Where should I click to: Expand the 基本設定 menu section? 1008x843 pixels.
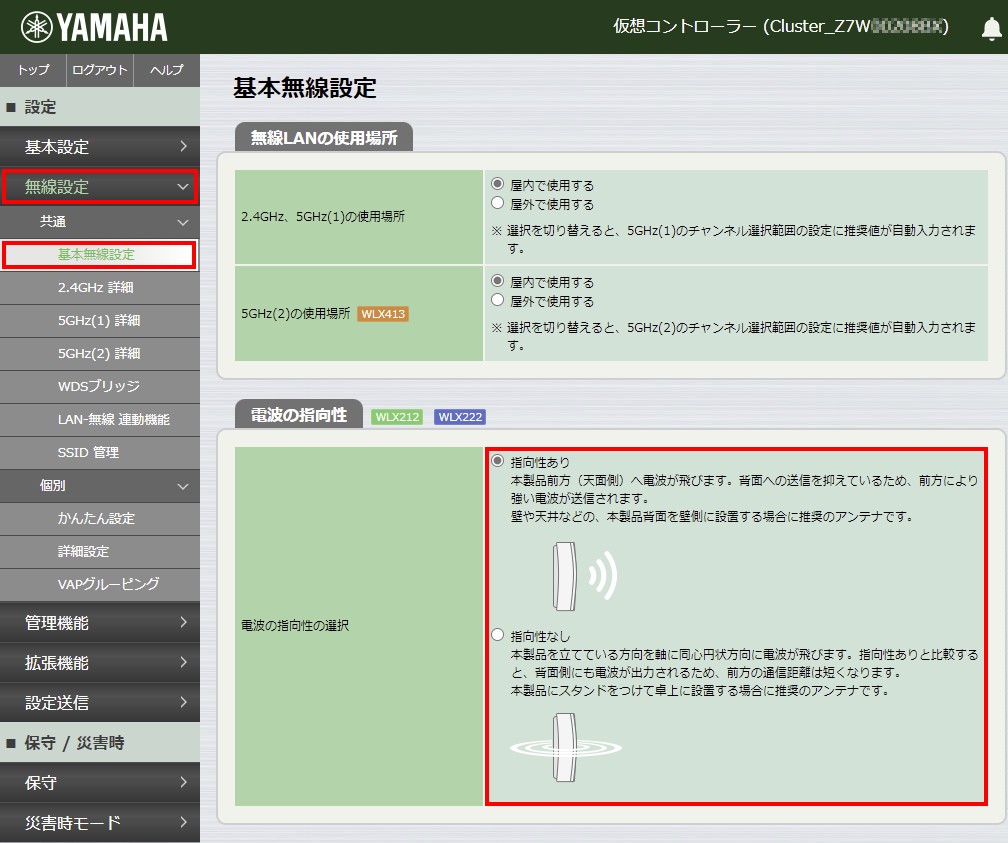pos(99,147)
